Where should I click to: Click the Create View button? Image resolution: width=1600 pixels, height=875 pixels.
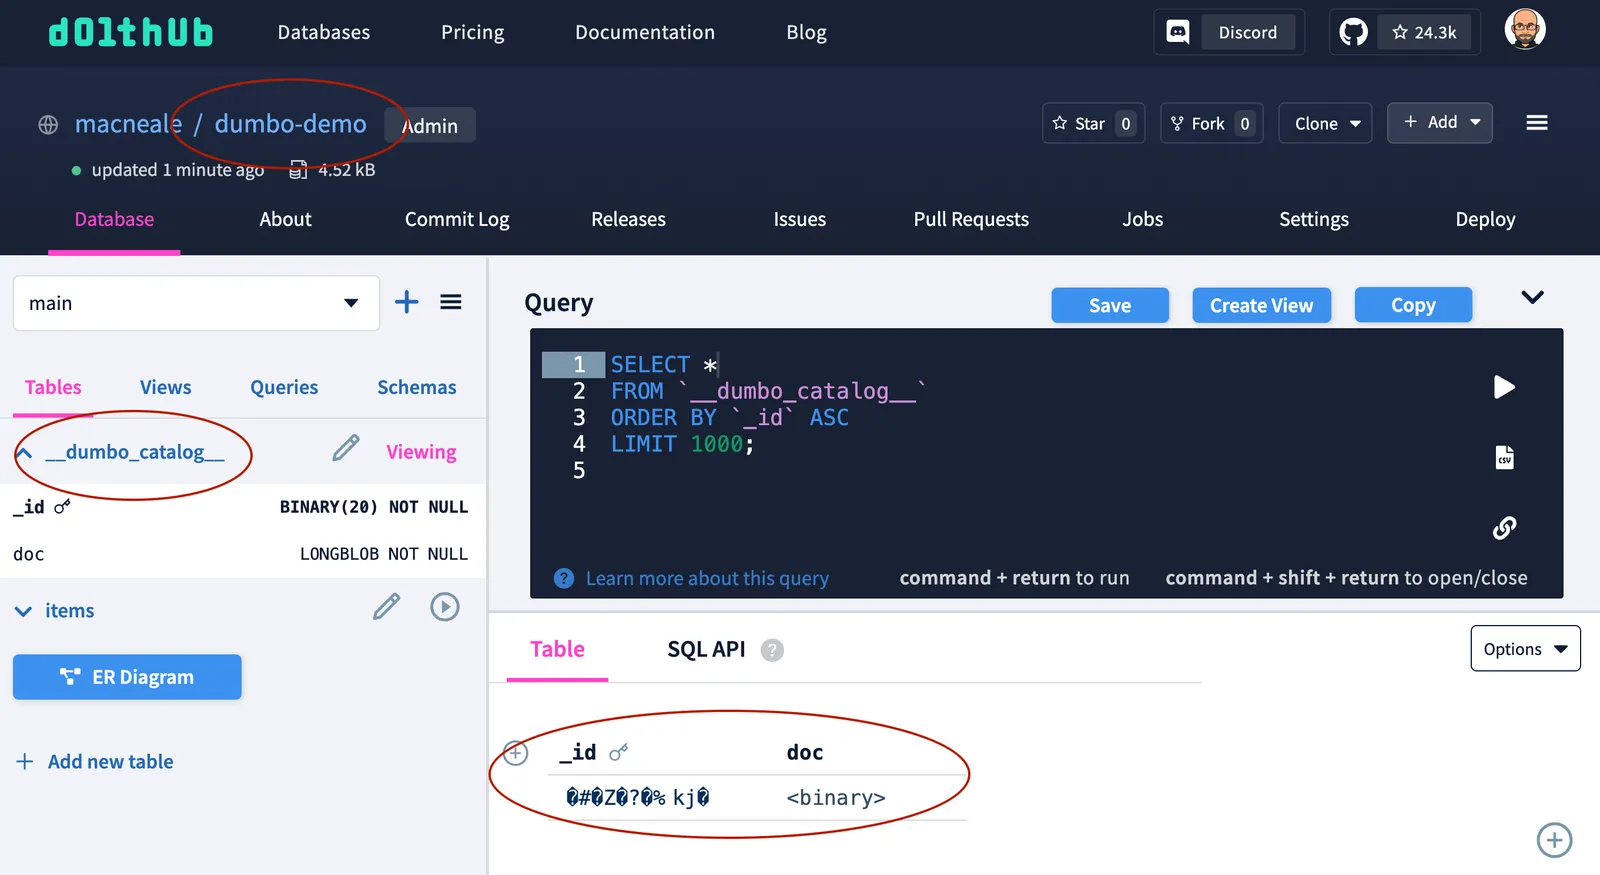tap(1261, 305)
